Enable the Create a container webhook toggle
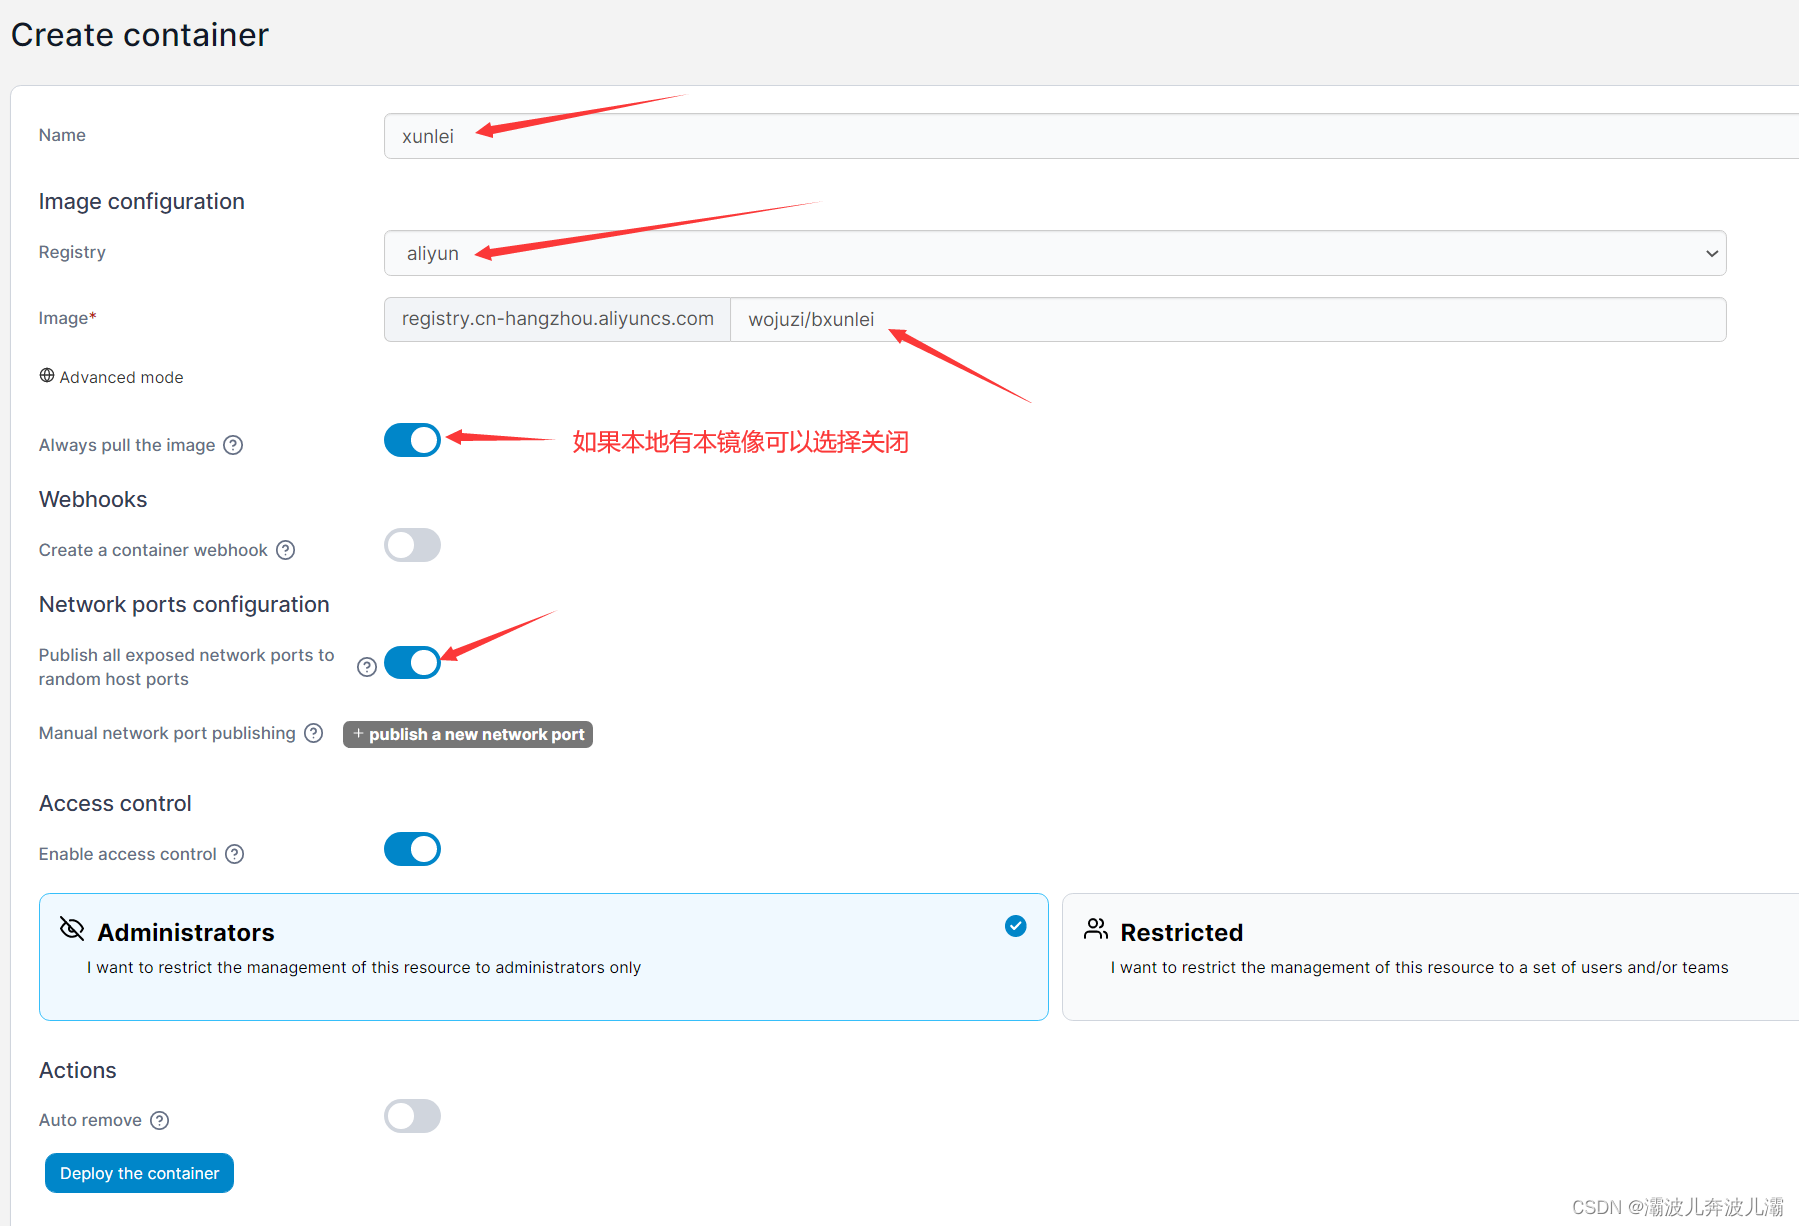 click(412, 545)
